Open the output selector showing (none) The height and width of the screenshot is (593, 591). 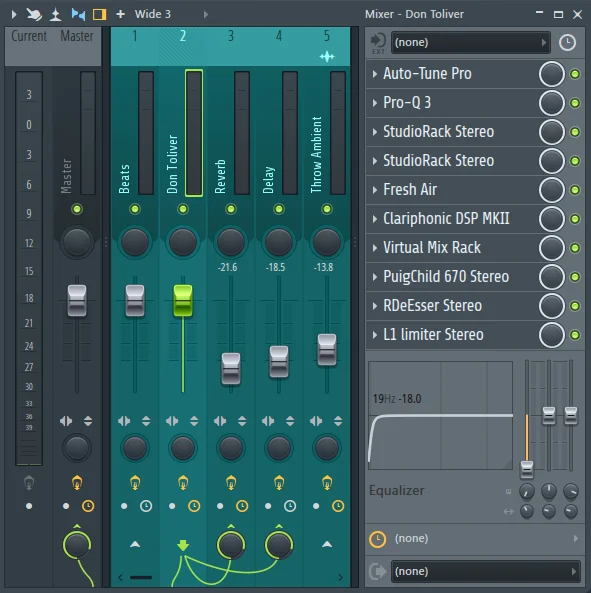[x=485, y=571]
